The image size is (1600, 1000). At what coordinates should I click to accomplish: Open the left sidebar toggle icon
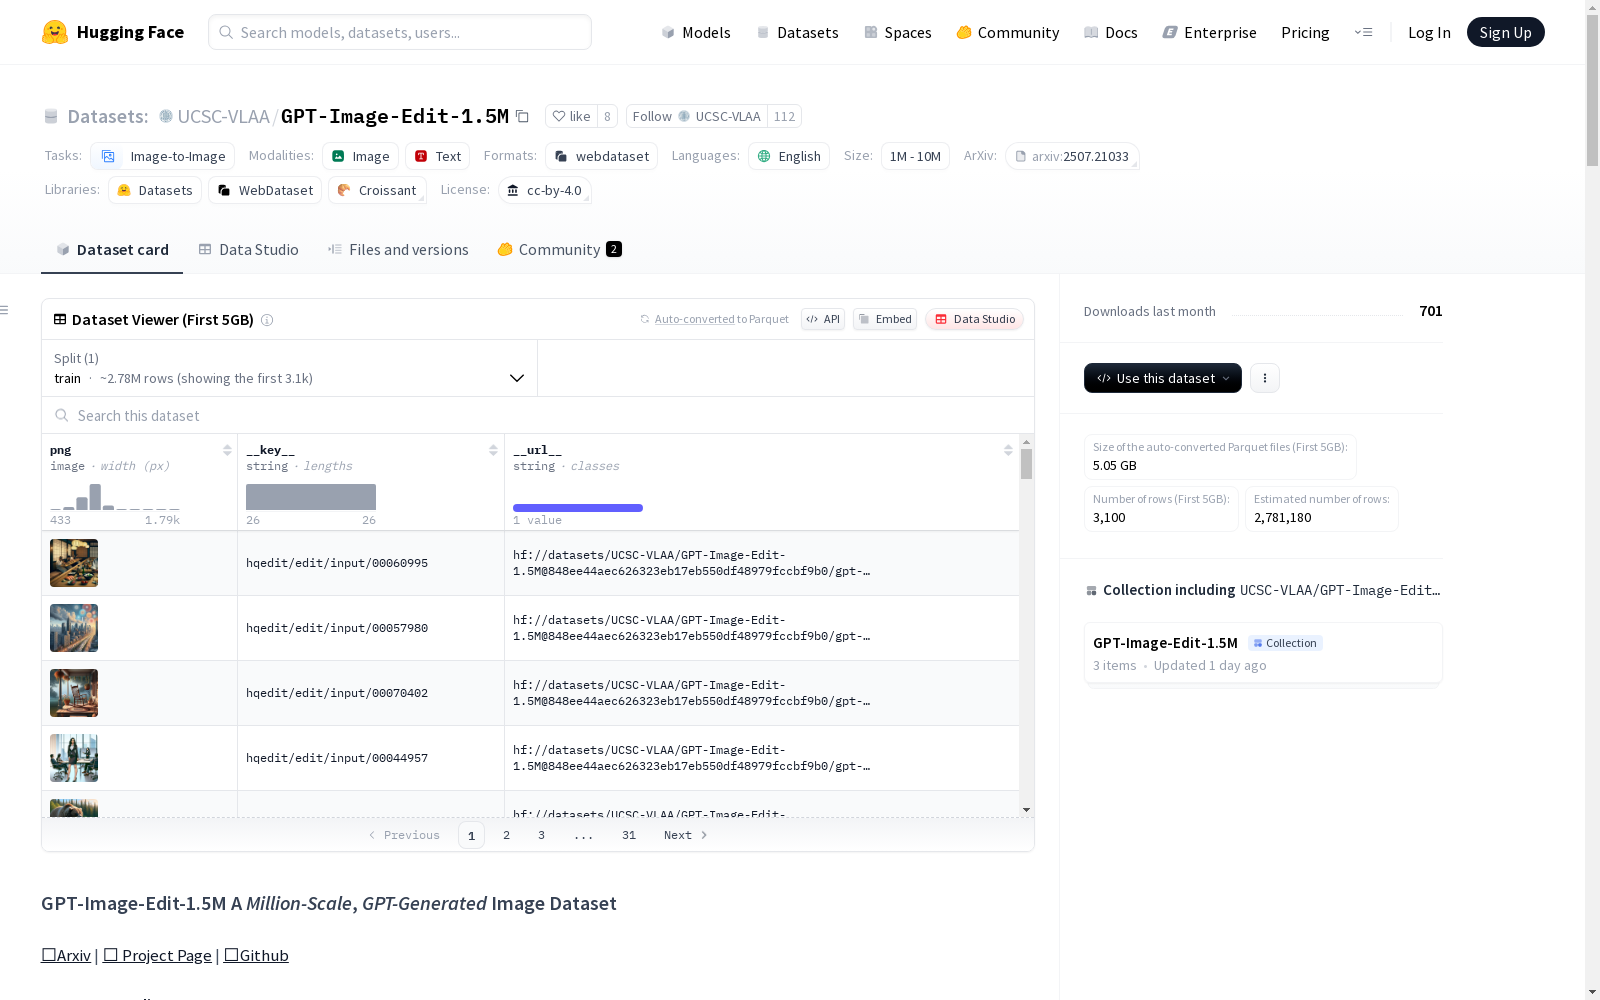(x=5, y=310)
